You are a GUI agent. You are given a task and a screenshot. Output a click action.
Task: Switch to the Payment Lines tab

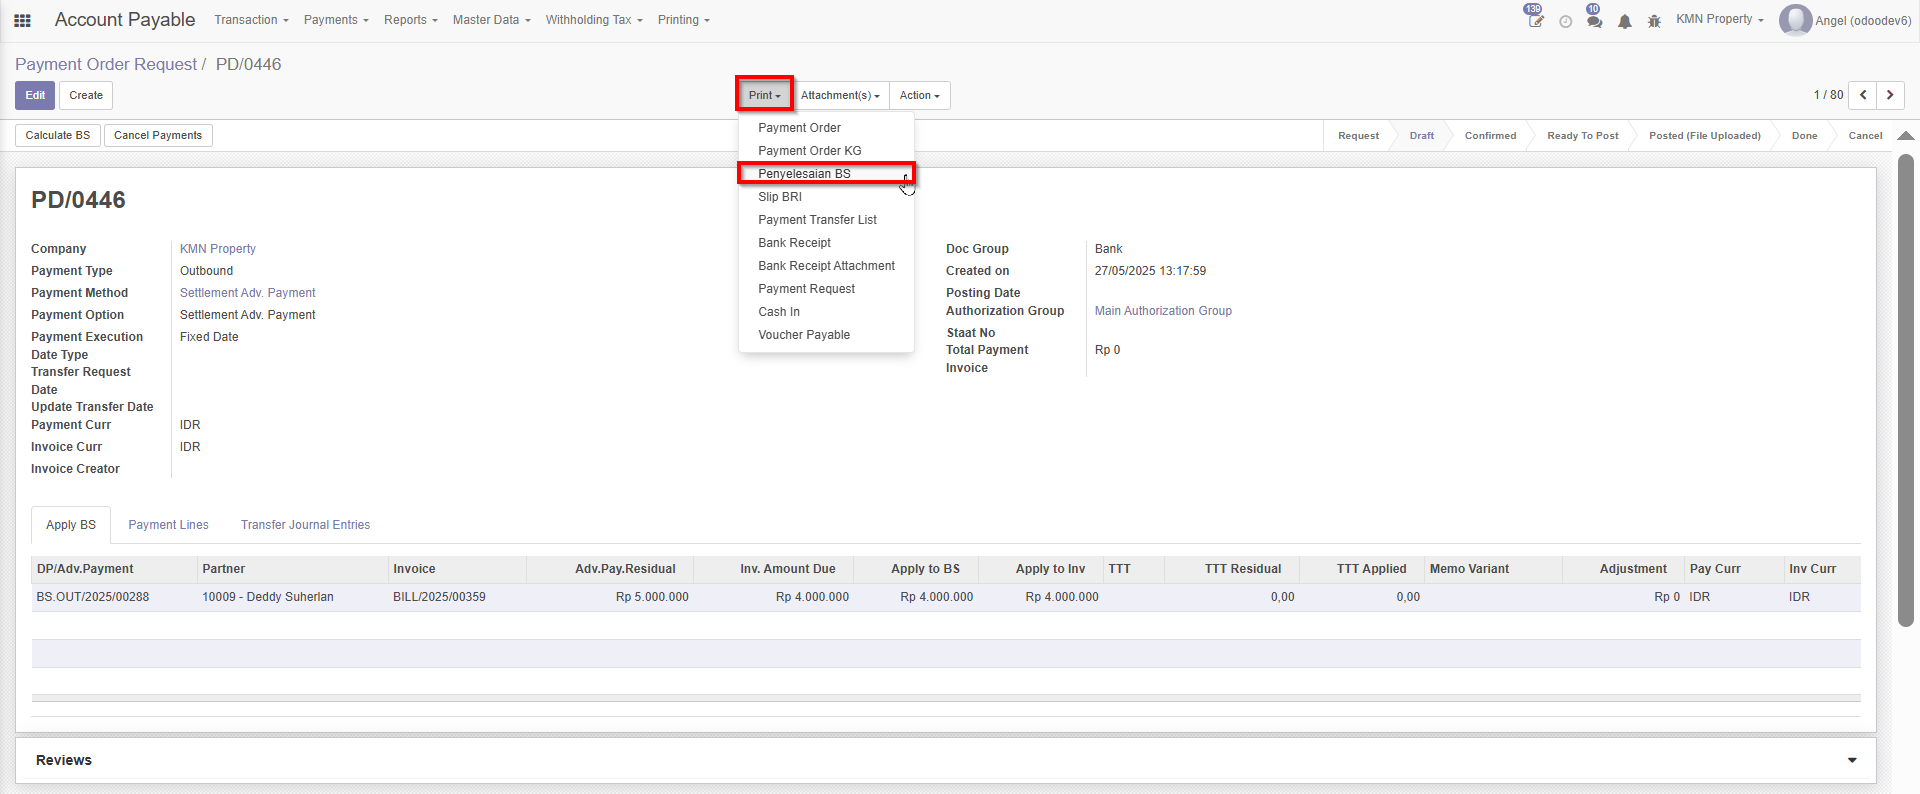(168, 525)
